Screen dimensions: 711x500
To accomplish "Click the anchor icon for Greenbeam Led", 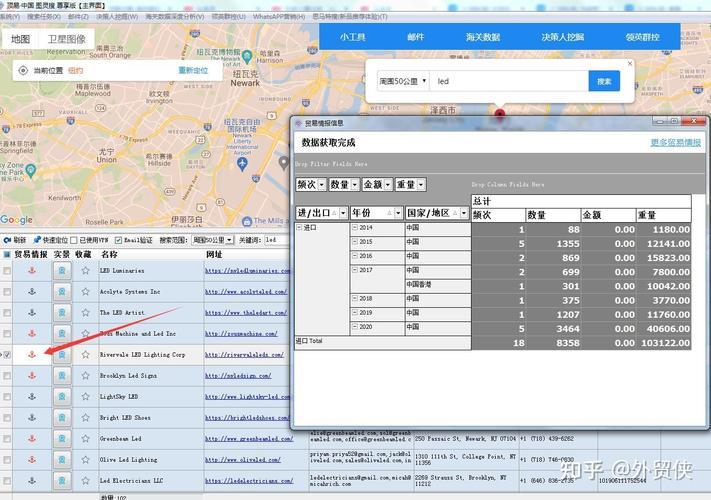I will (32, 438).
